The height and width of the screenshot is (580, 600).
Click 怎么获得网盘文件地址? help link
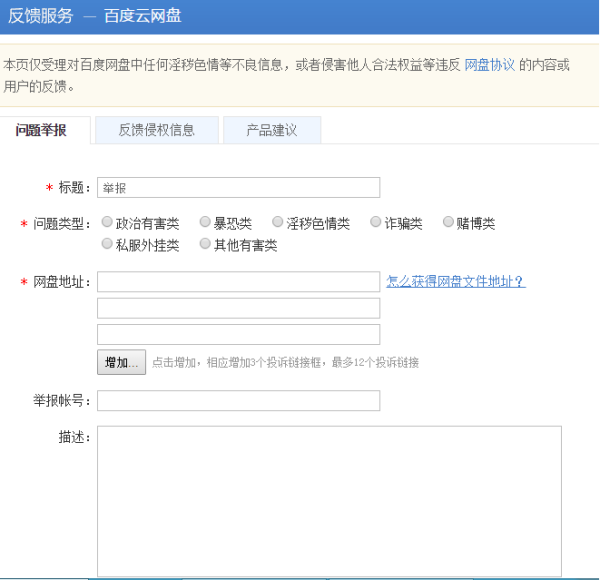(456, 282)
